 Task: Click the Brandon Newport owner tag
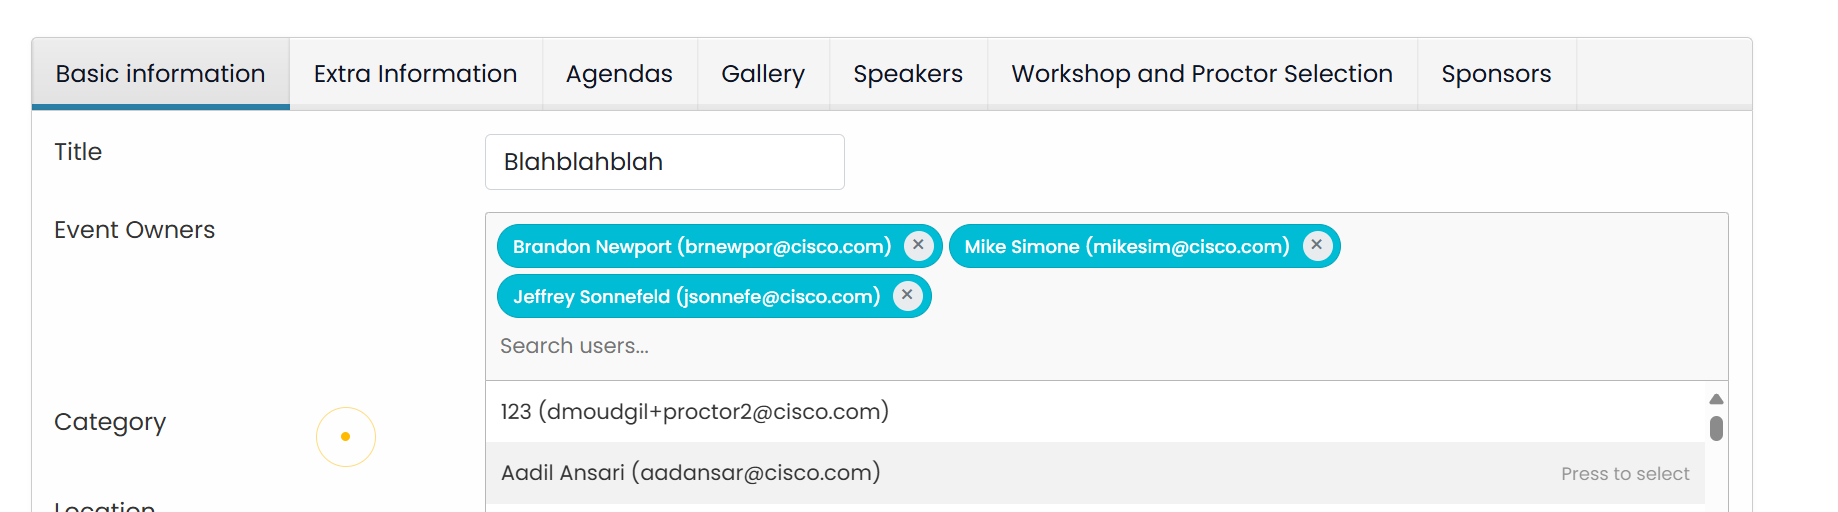701,247
